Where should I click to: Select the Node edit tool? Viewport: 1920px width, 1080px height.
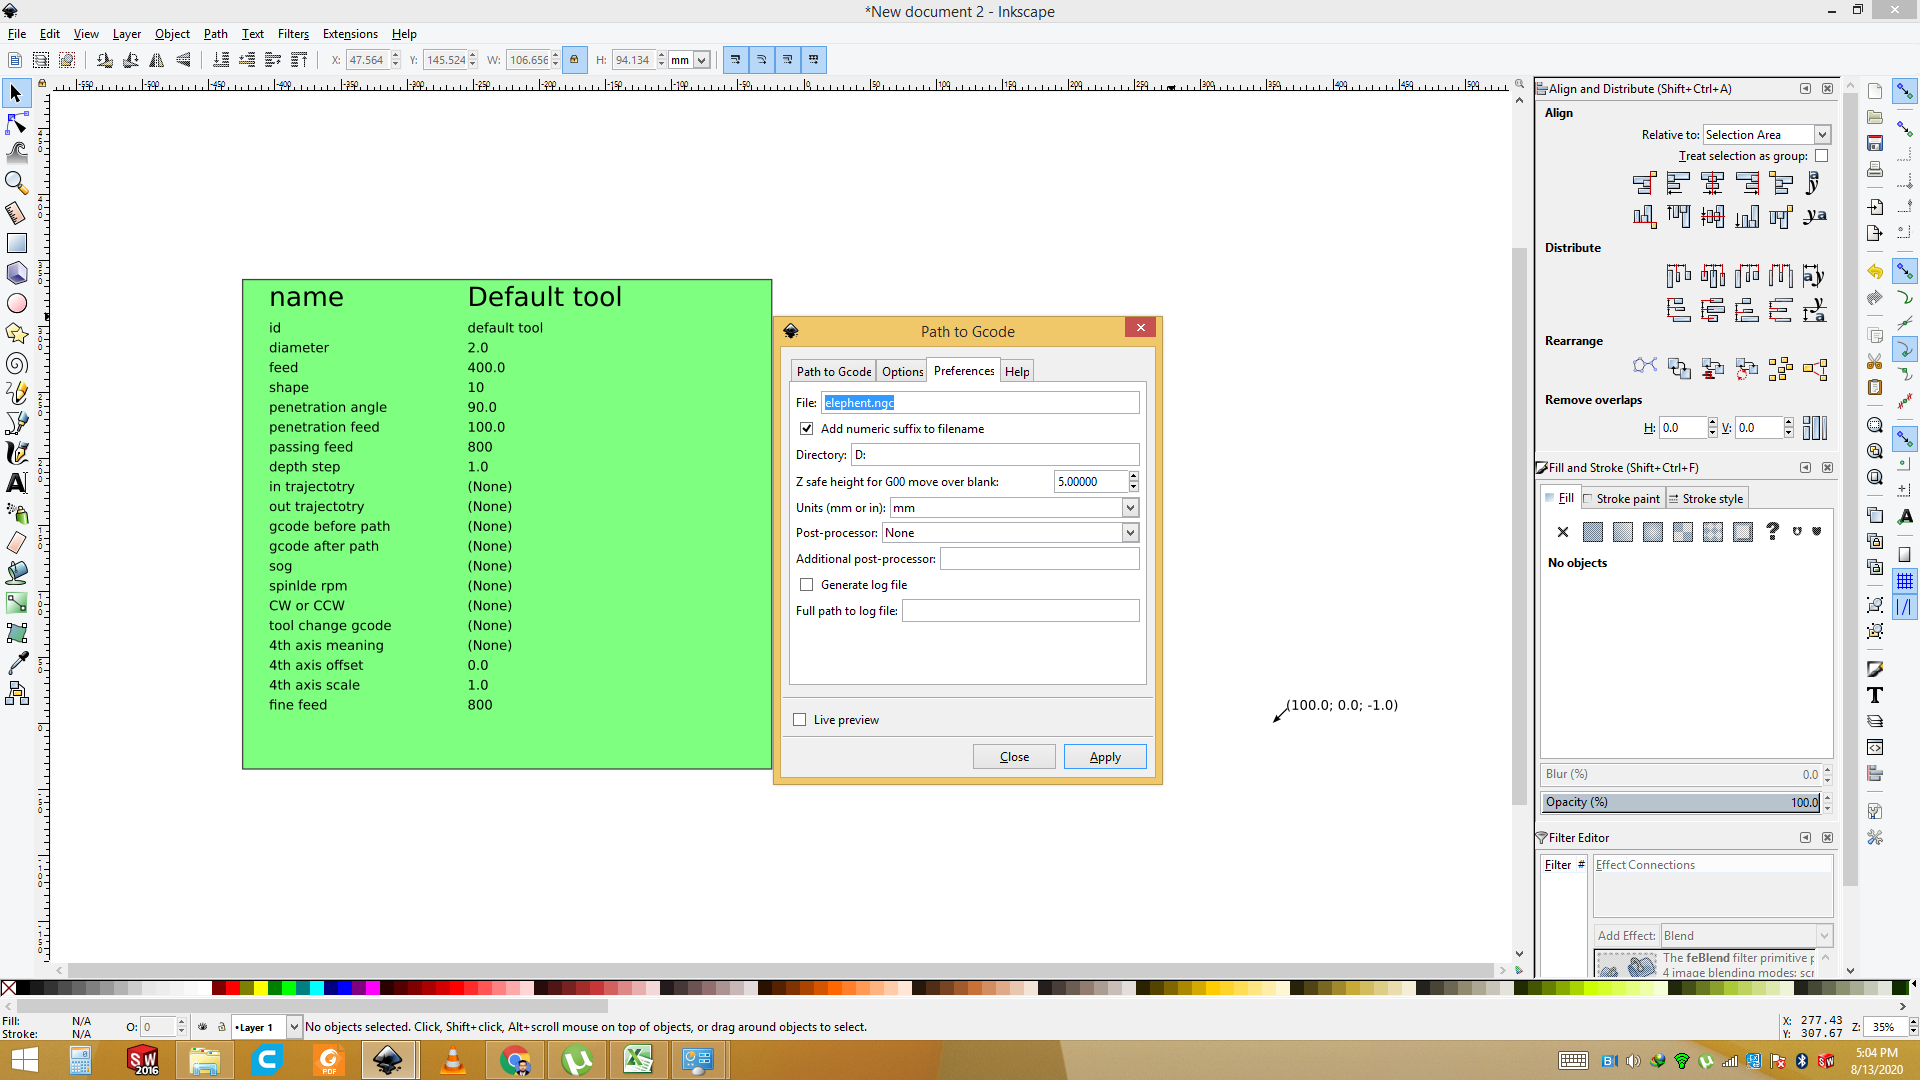17,123
